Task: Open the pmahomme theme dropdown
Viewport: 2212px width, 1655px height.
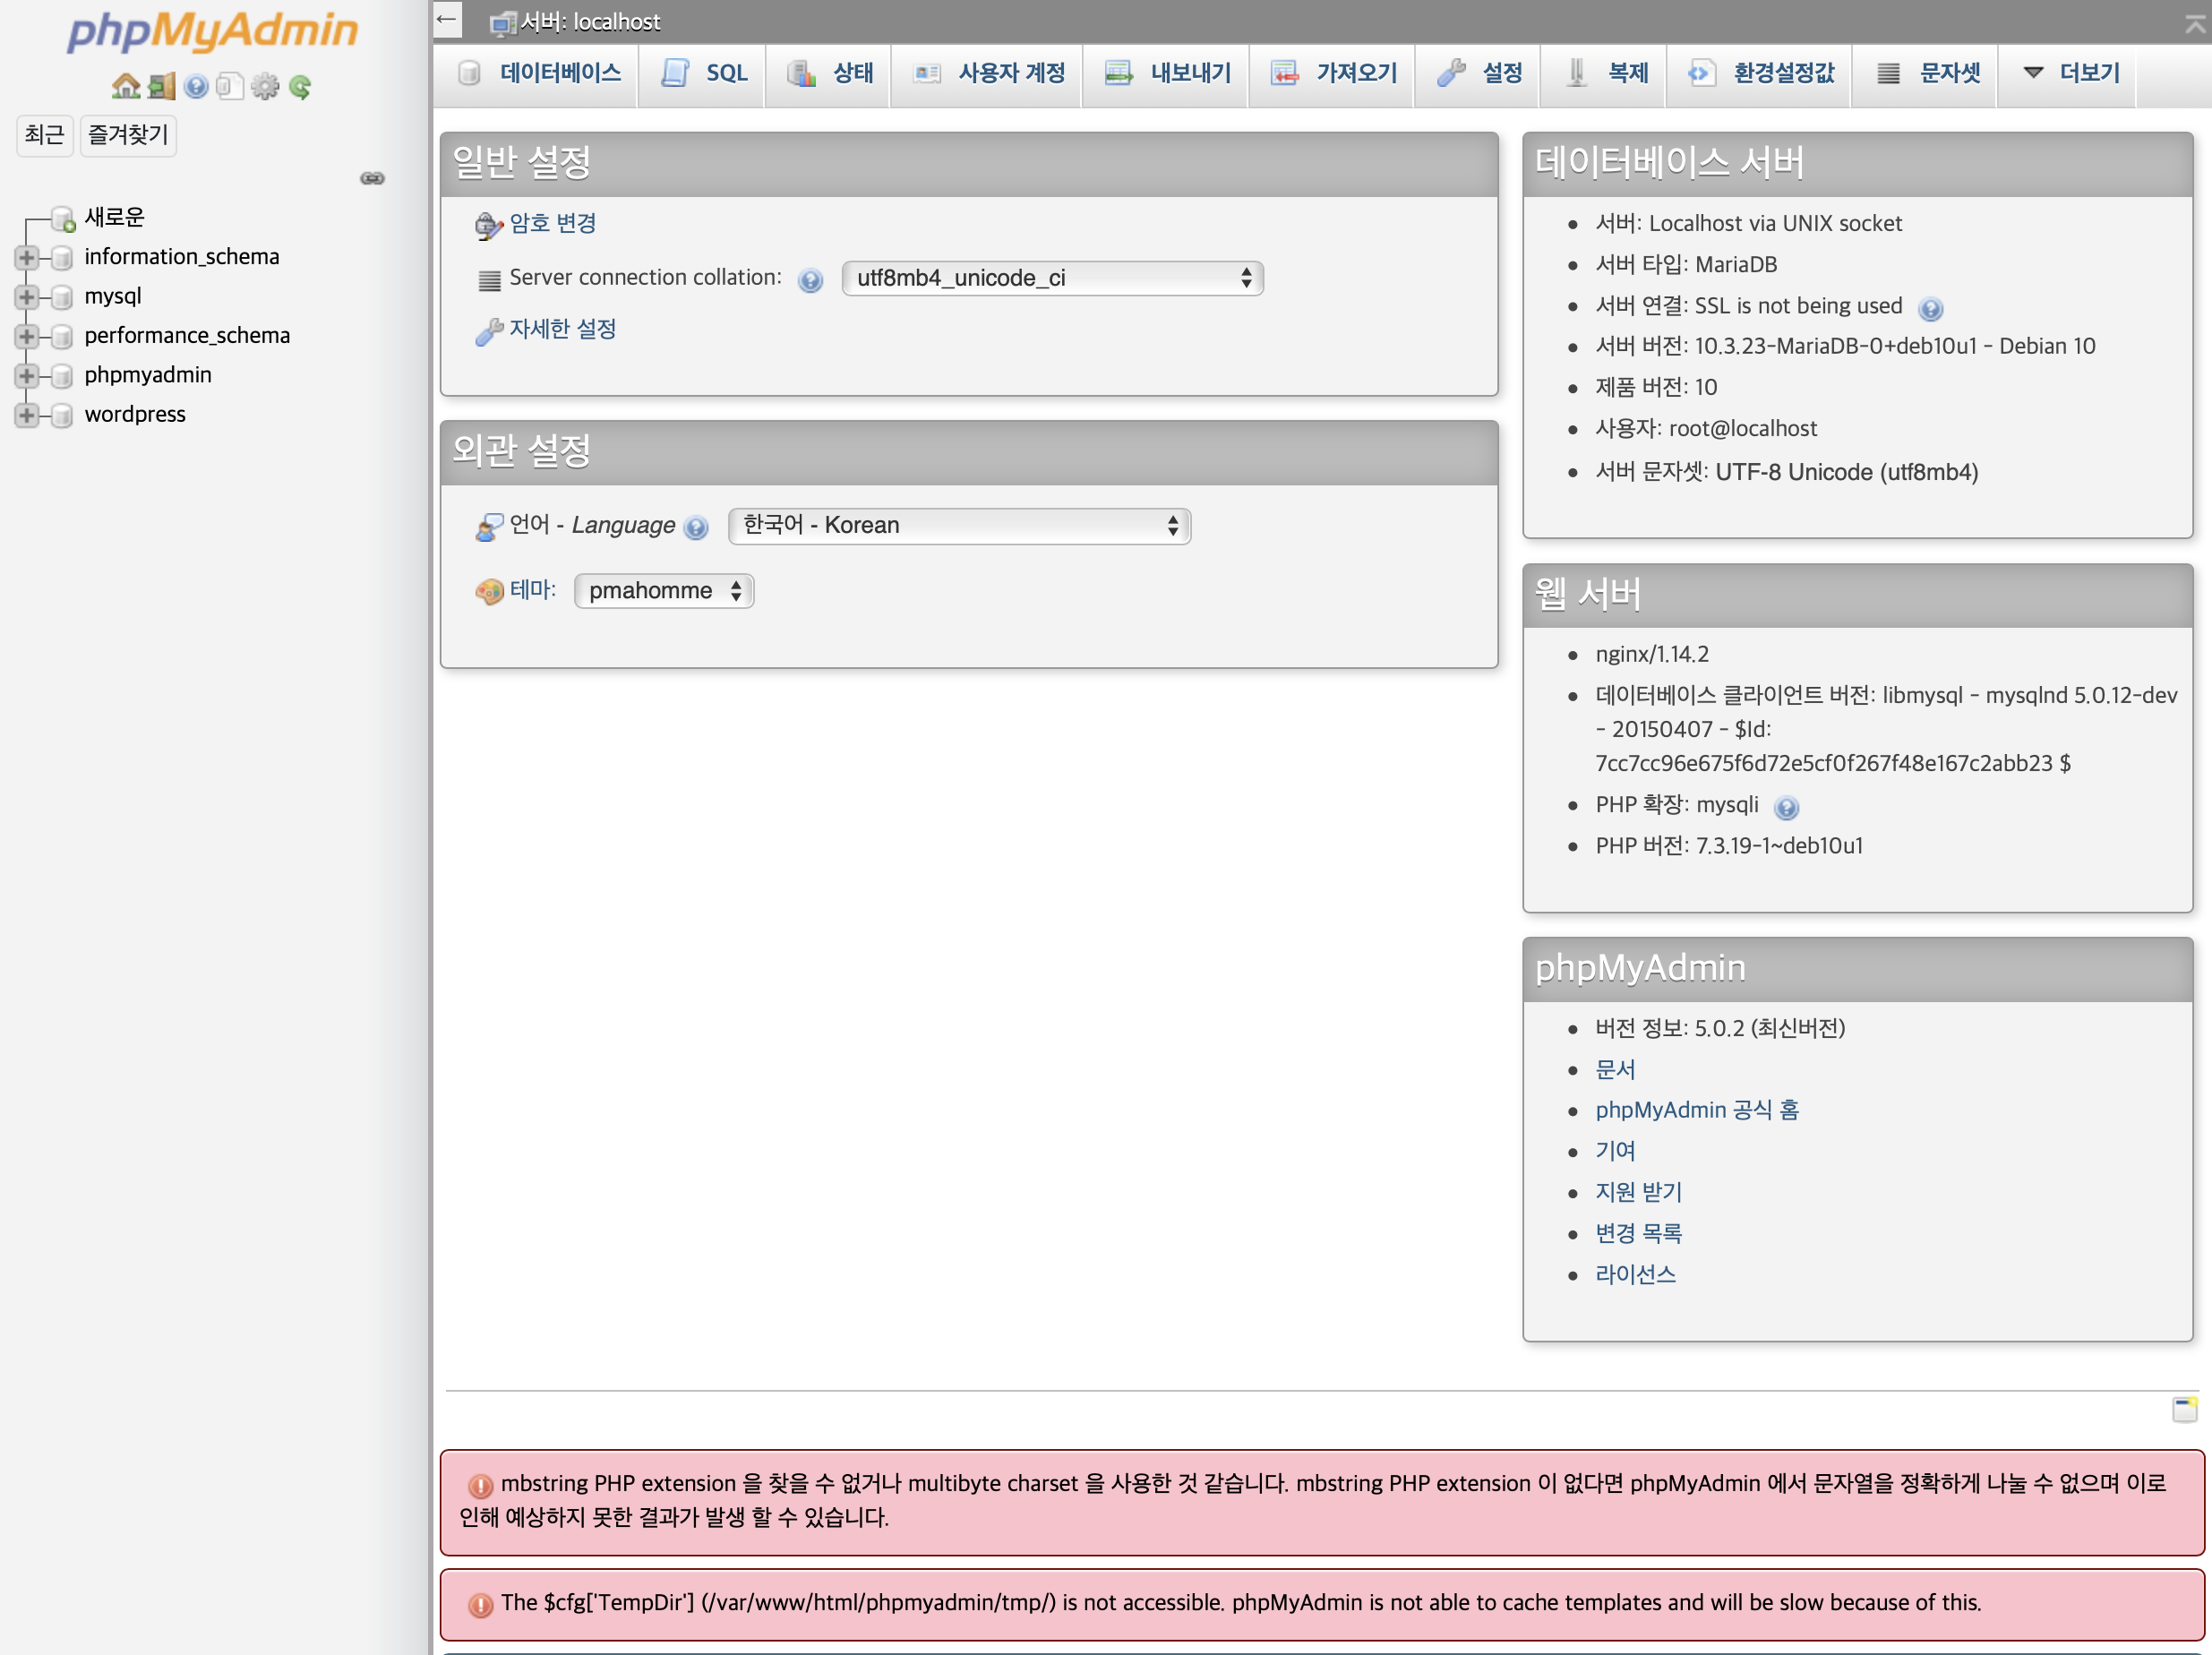Action: tap(663, 591)
